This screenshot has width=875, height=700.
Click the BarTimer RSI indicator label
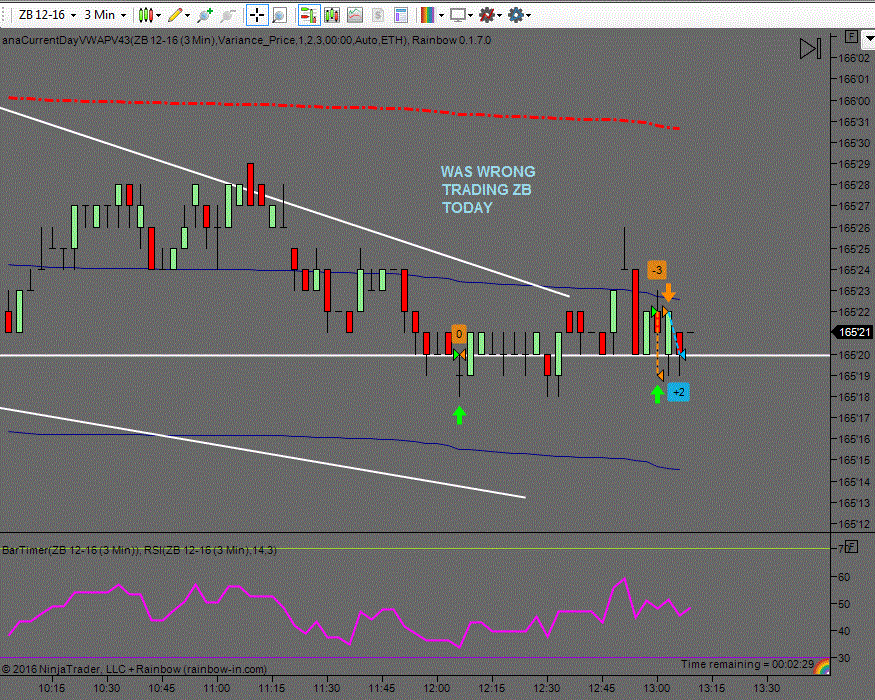[139, 550]
